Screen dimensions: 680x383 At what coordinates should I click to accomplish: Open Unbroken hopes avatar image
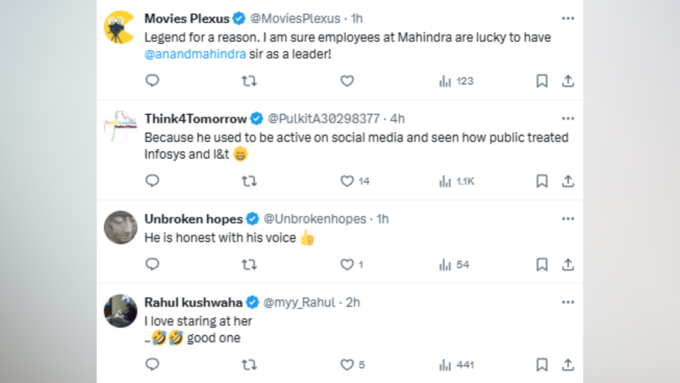click(120, 228)
